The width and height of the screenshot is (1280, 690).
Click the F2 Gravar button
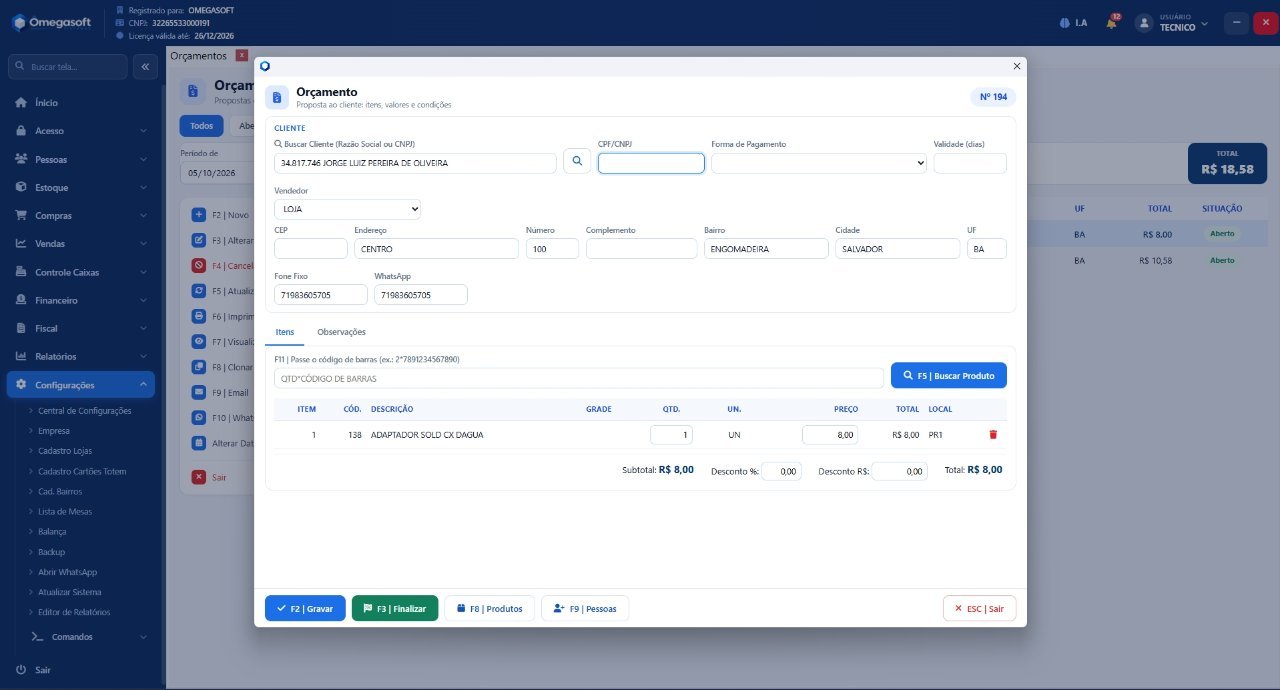tap(305, 608)
